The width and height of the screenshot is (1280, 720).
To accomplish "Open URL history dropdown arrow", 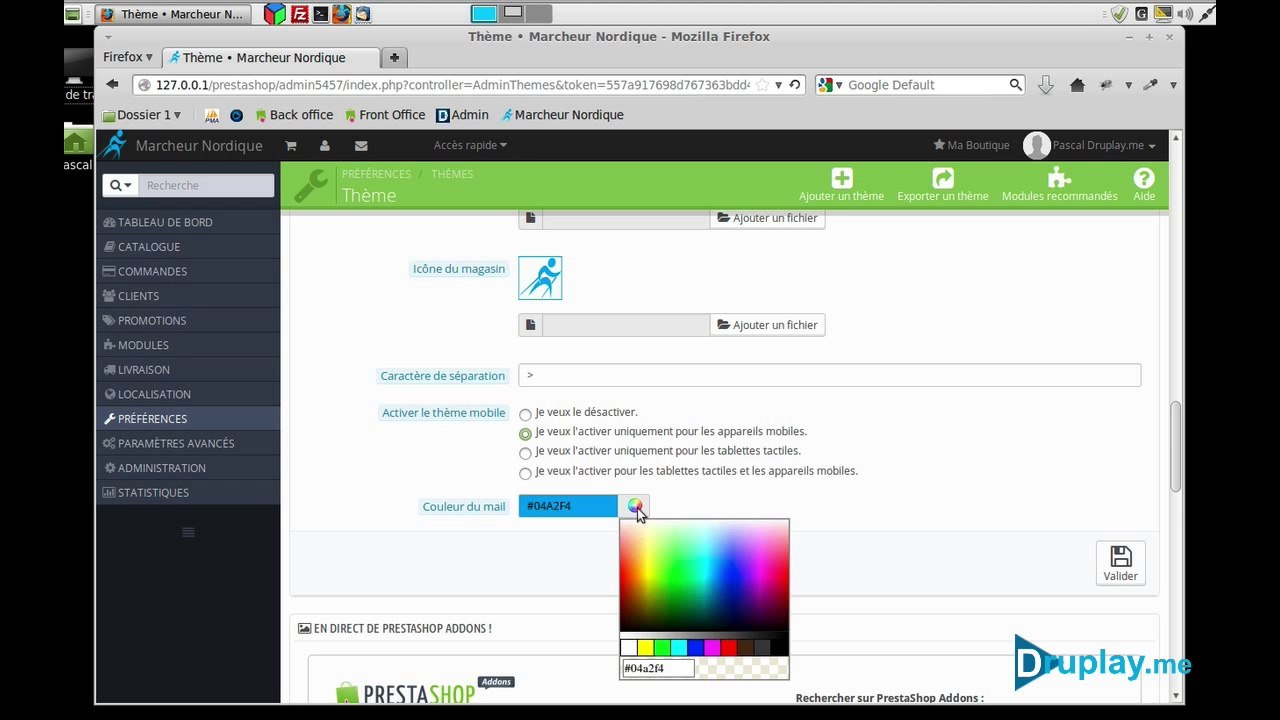I will (778, 85).
